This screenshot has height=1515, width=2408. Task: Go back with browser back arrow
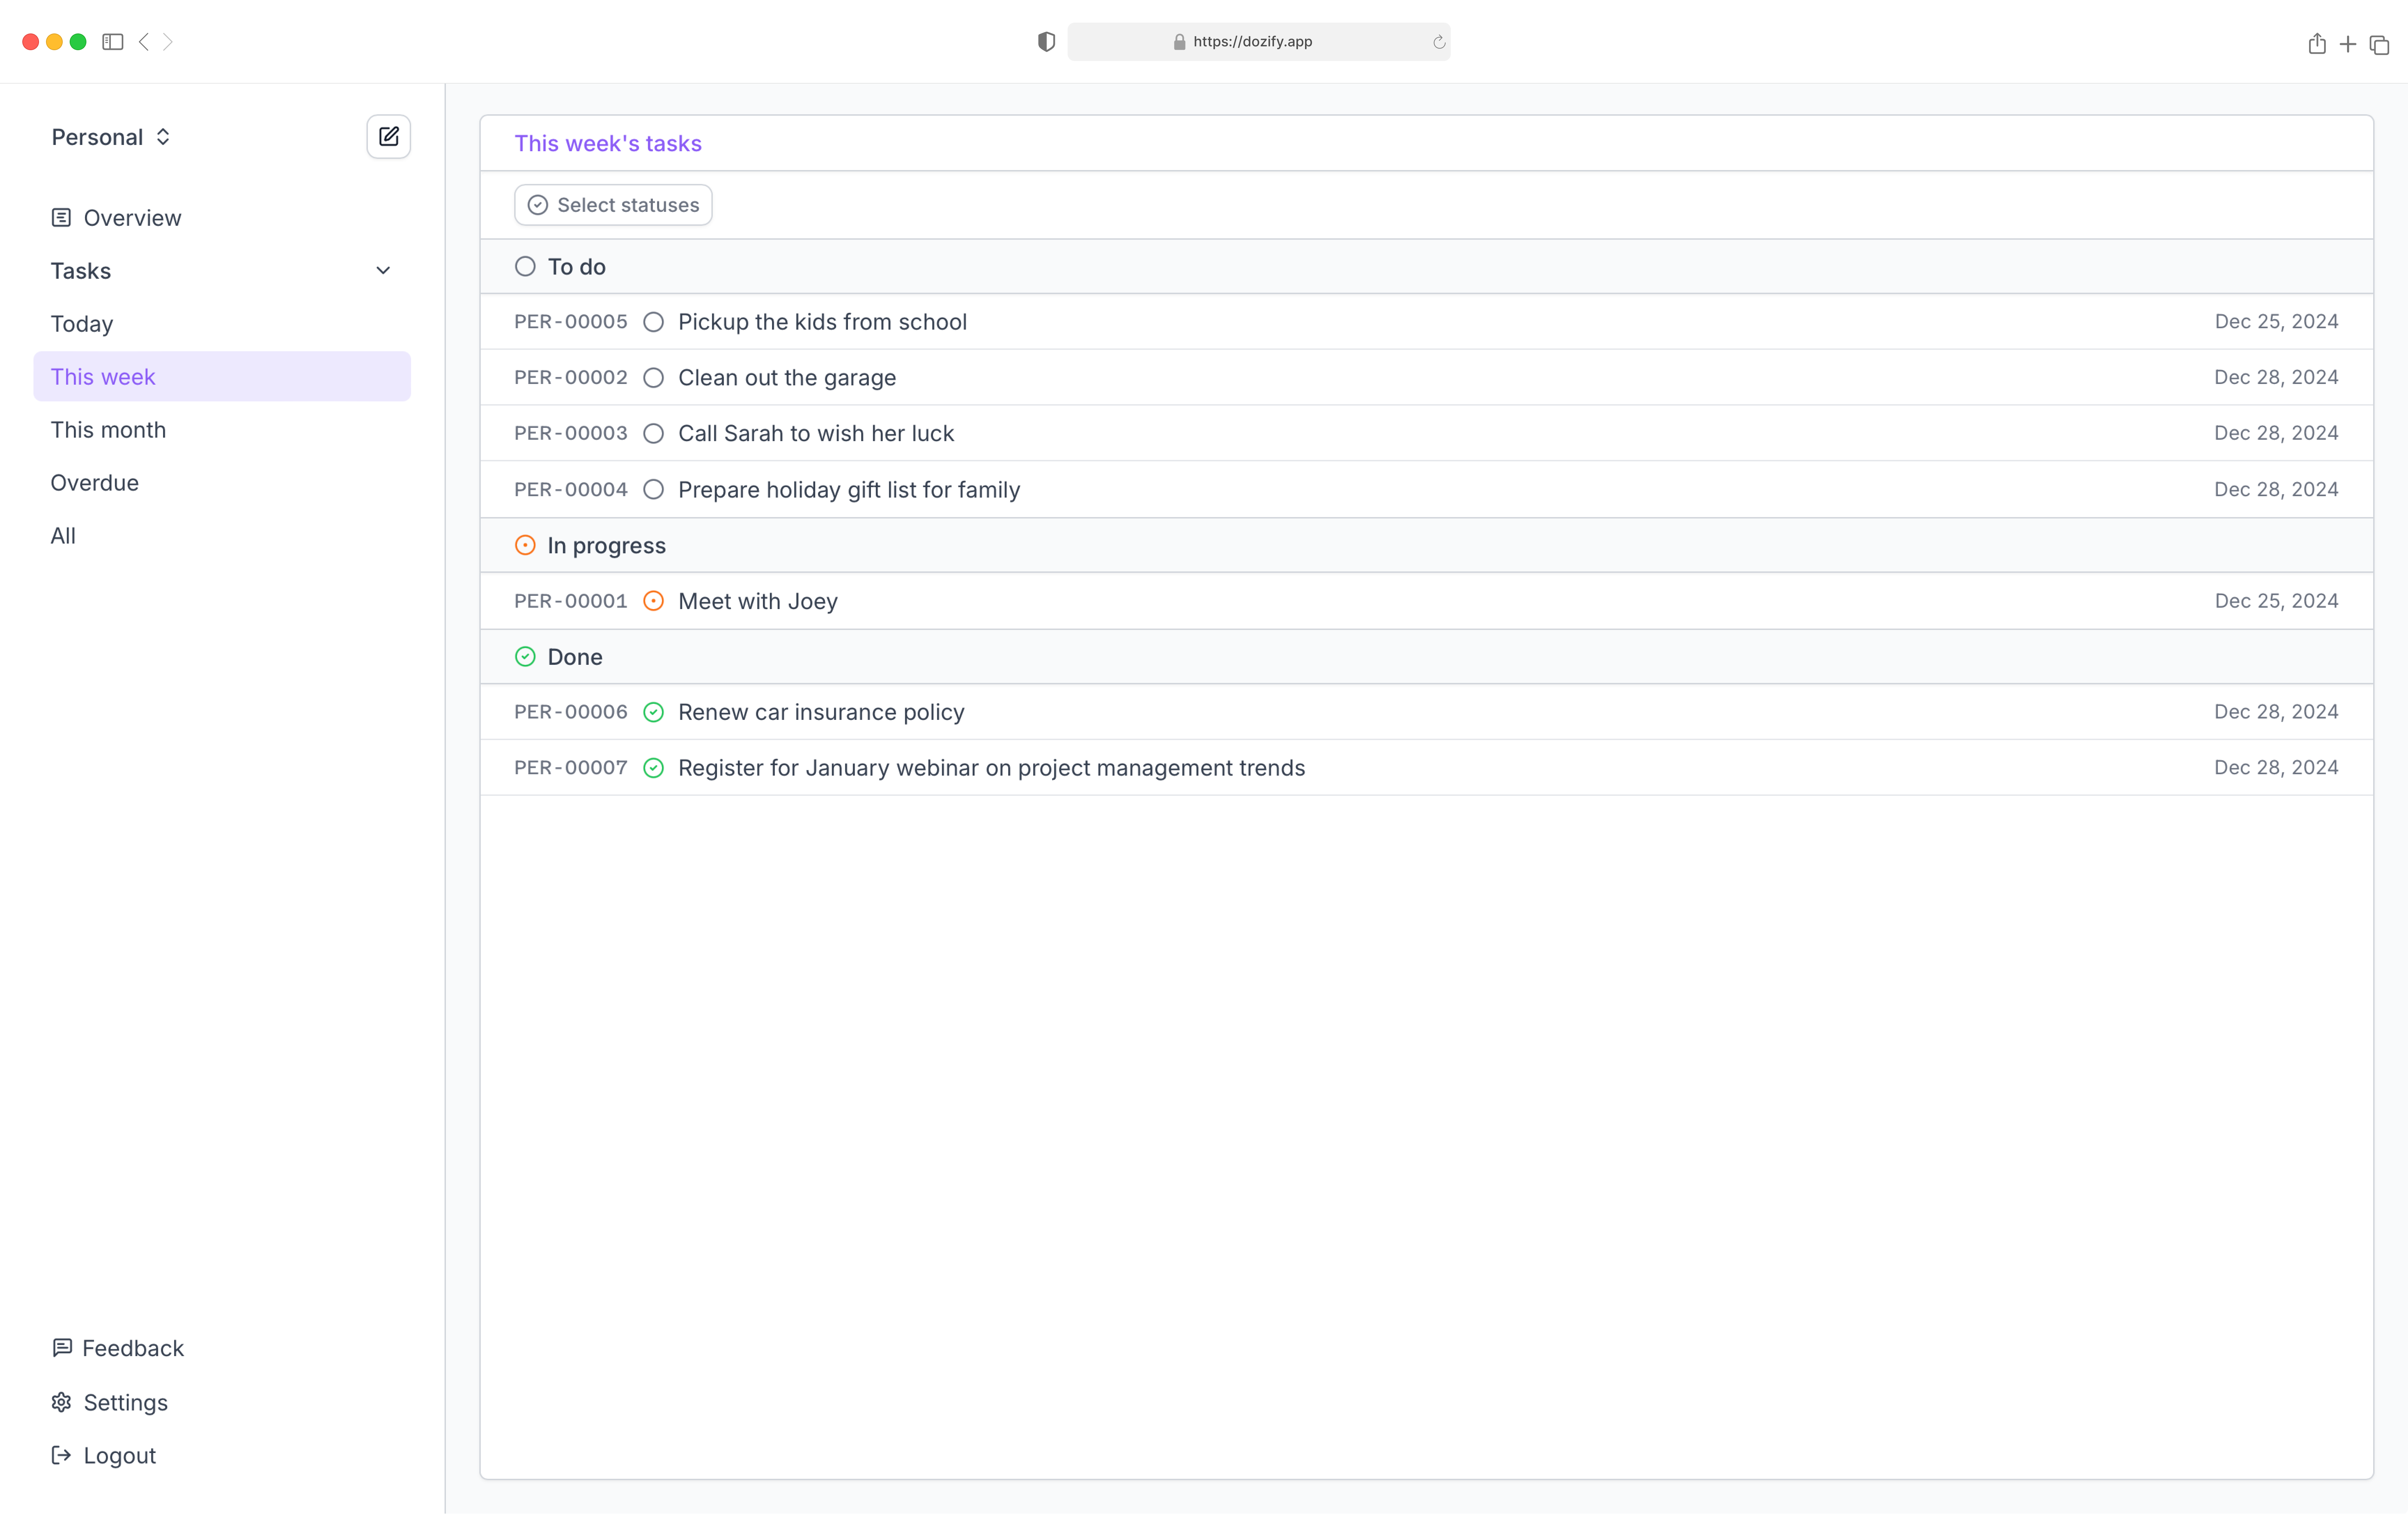click(x=144, y=42)
